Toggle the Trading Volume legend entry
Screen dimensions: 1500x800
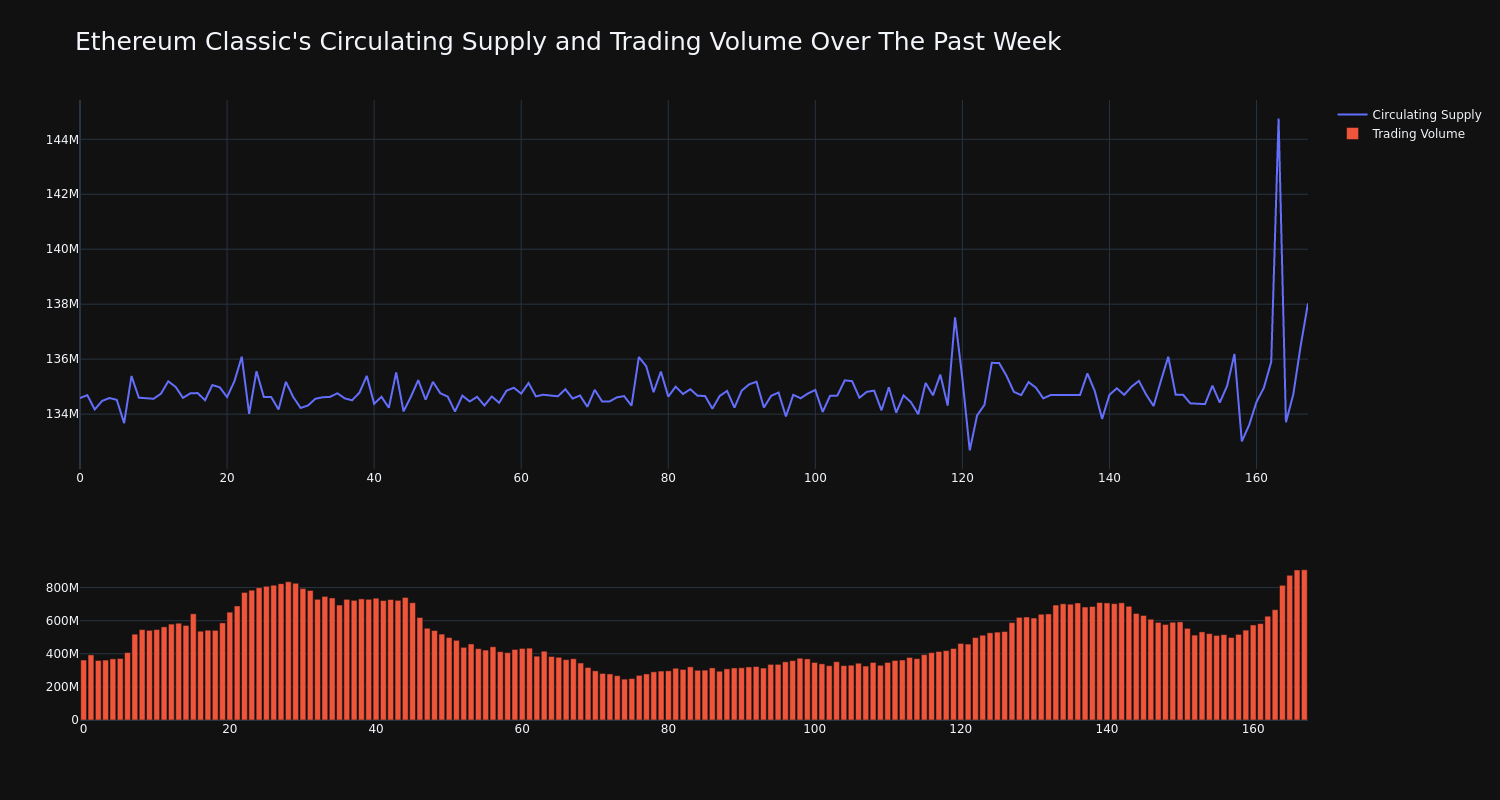[1410, 134]
